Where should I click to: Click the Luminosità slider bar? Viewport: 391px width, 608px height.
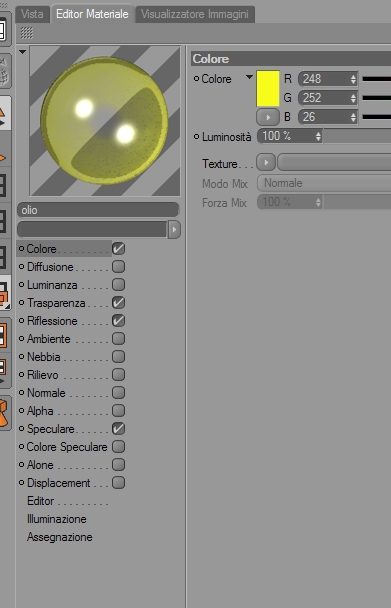pyautogui.click(x=357, y=136)
